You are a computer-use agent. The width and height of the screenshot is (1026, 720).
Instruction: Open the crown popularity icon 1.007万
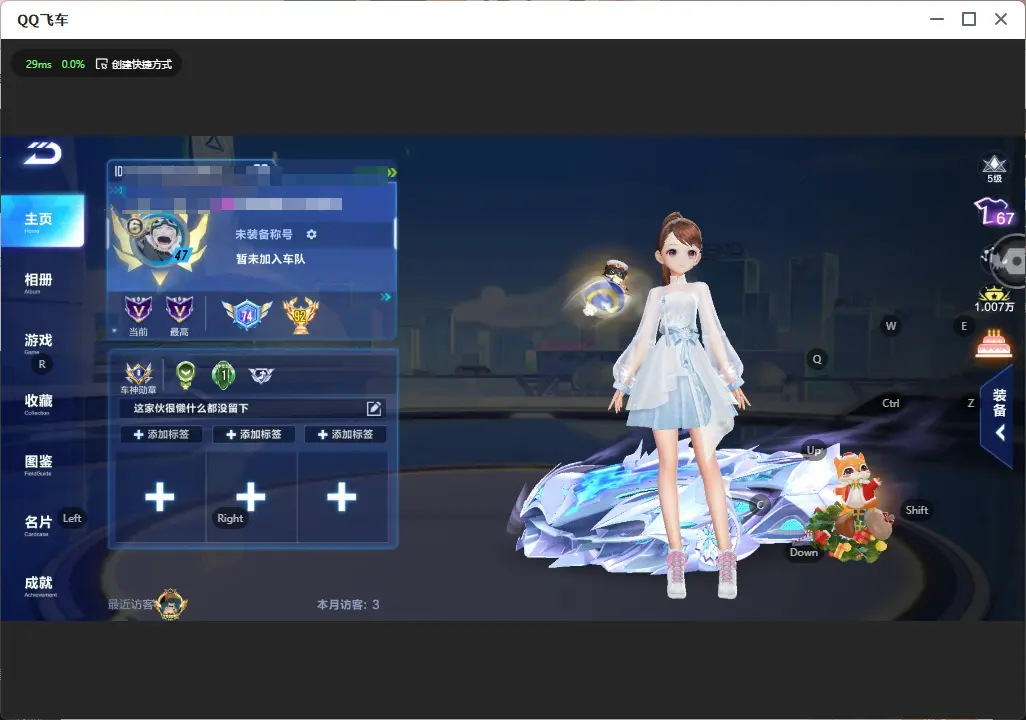coord(994,300)
